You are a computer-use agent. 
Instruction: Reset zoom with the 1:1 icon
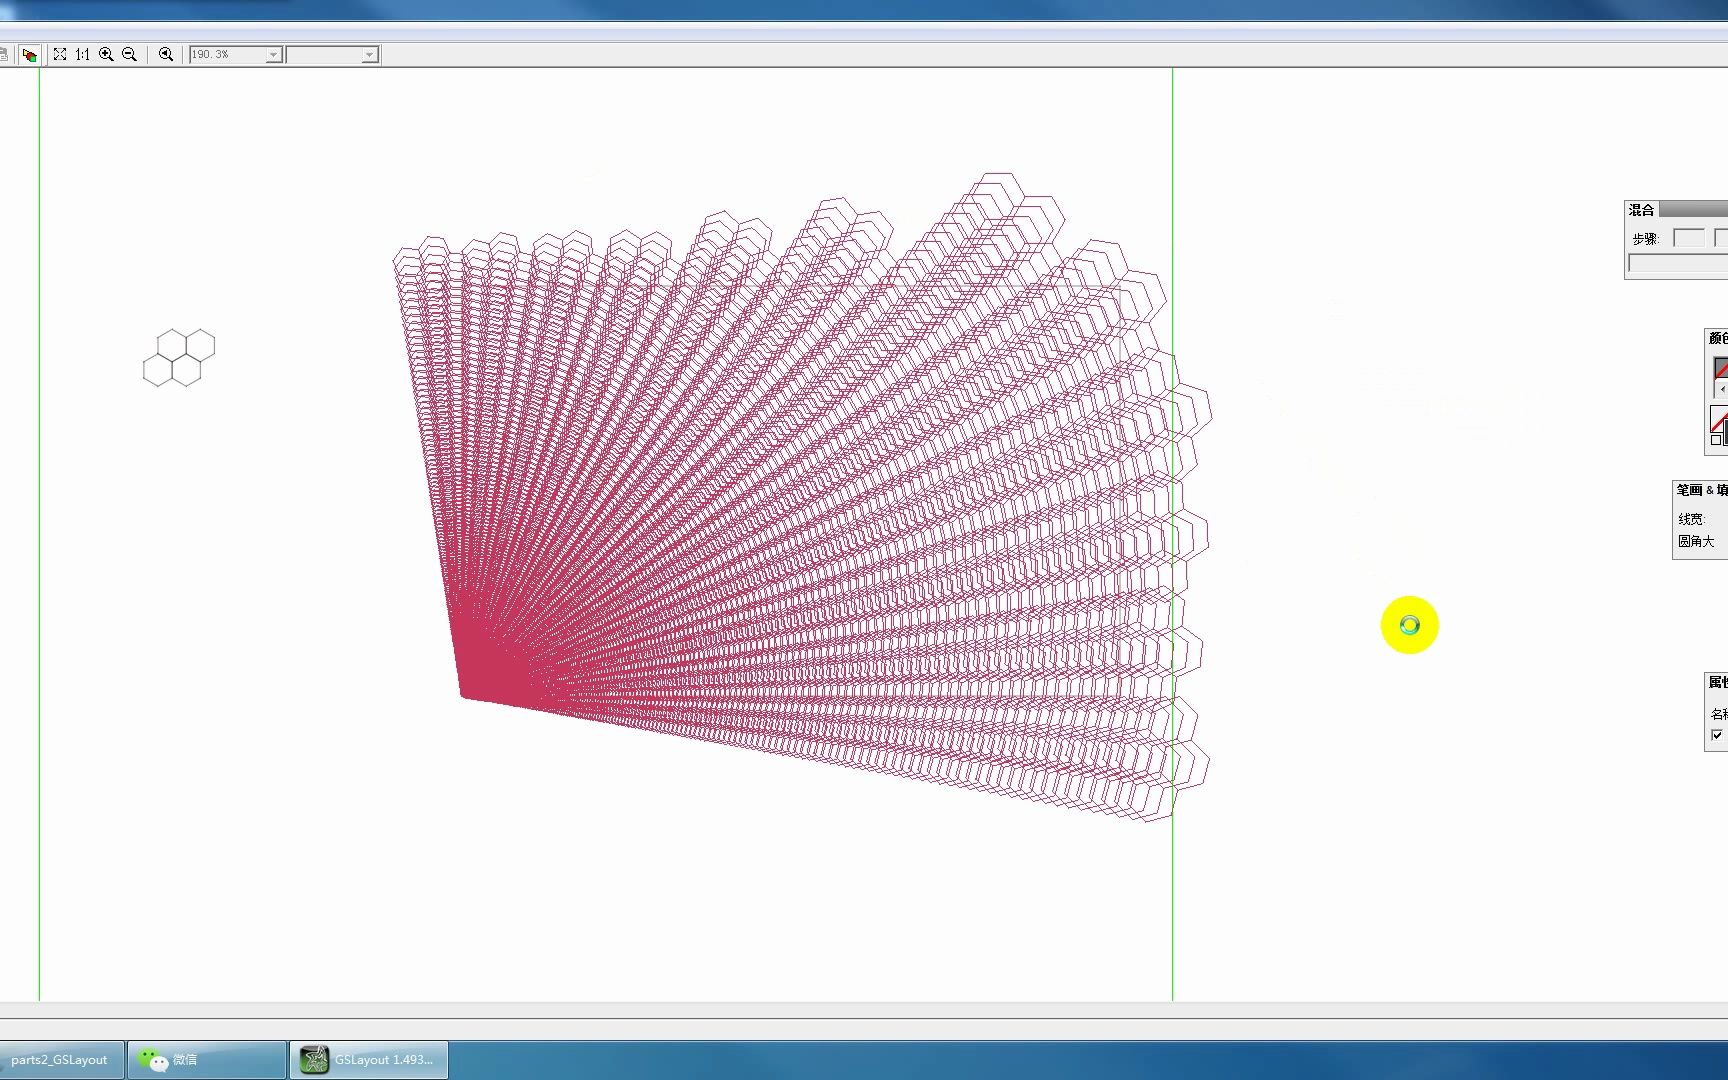tap(83, 55)
